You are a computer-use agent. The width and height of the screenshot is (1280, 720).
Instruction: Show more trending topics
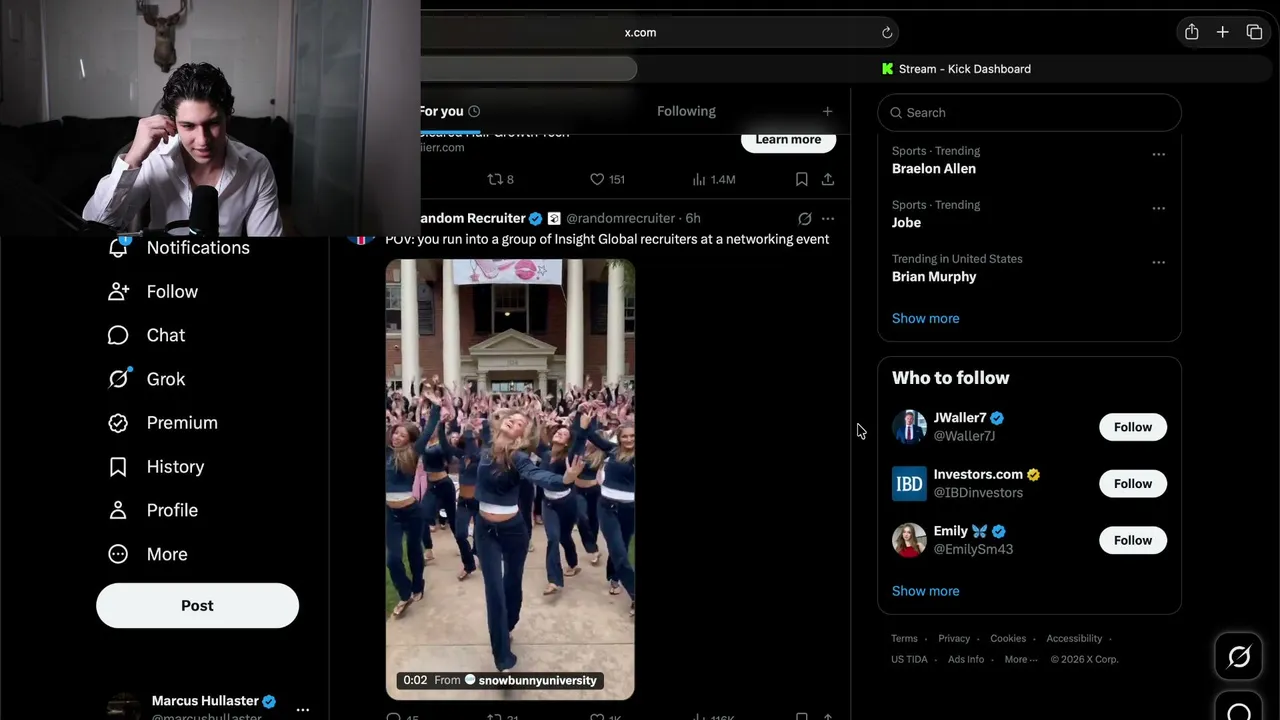[925, 318]
